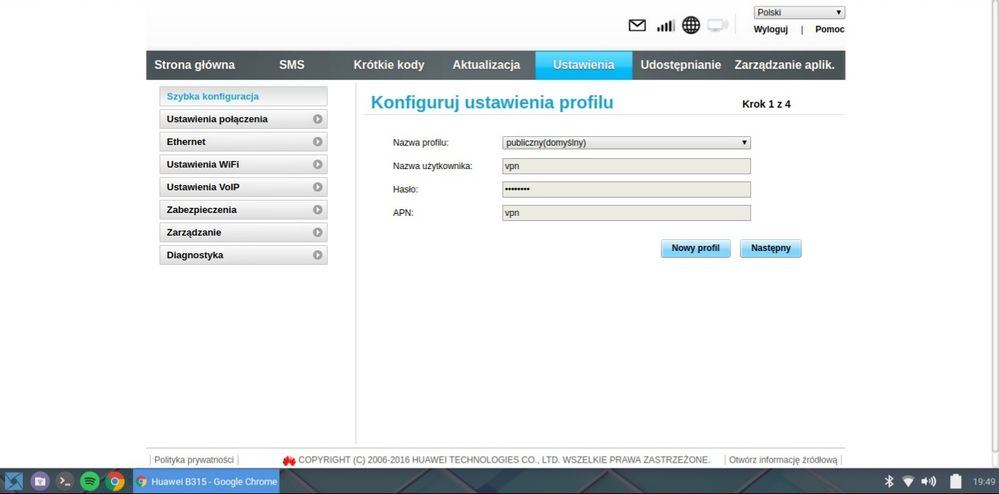
Task: Click the Bluetooth tray icon
Action: tap(888, 481)
